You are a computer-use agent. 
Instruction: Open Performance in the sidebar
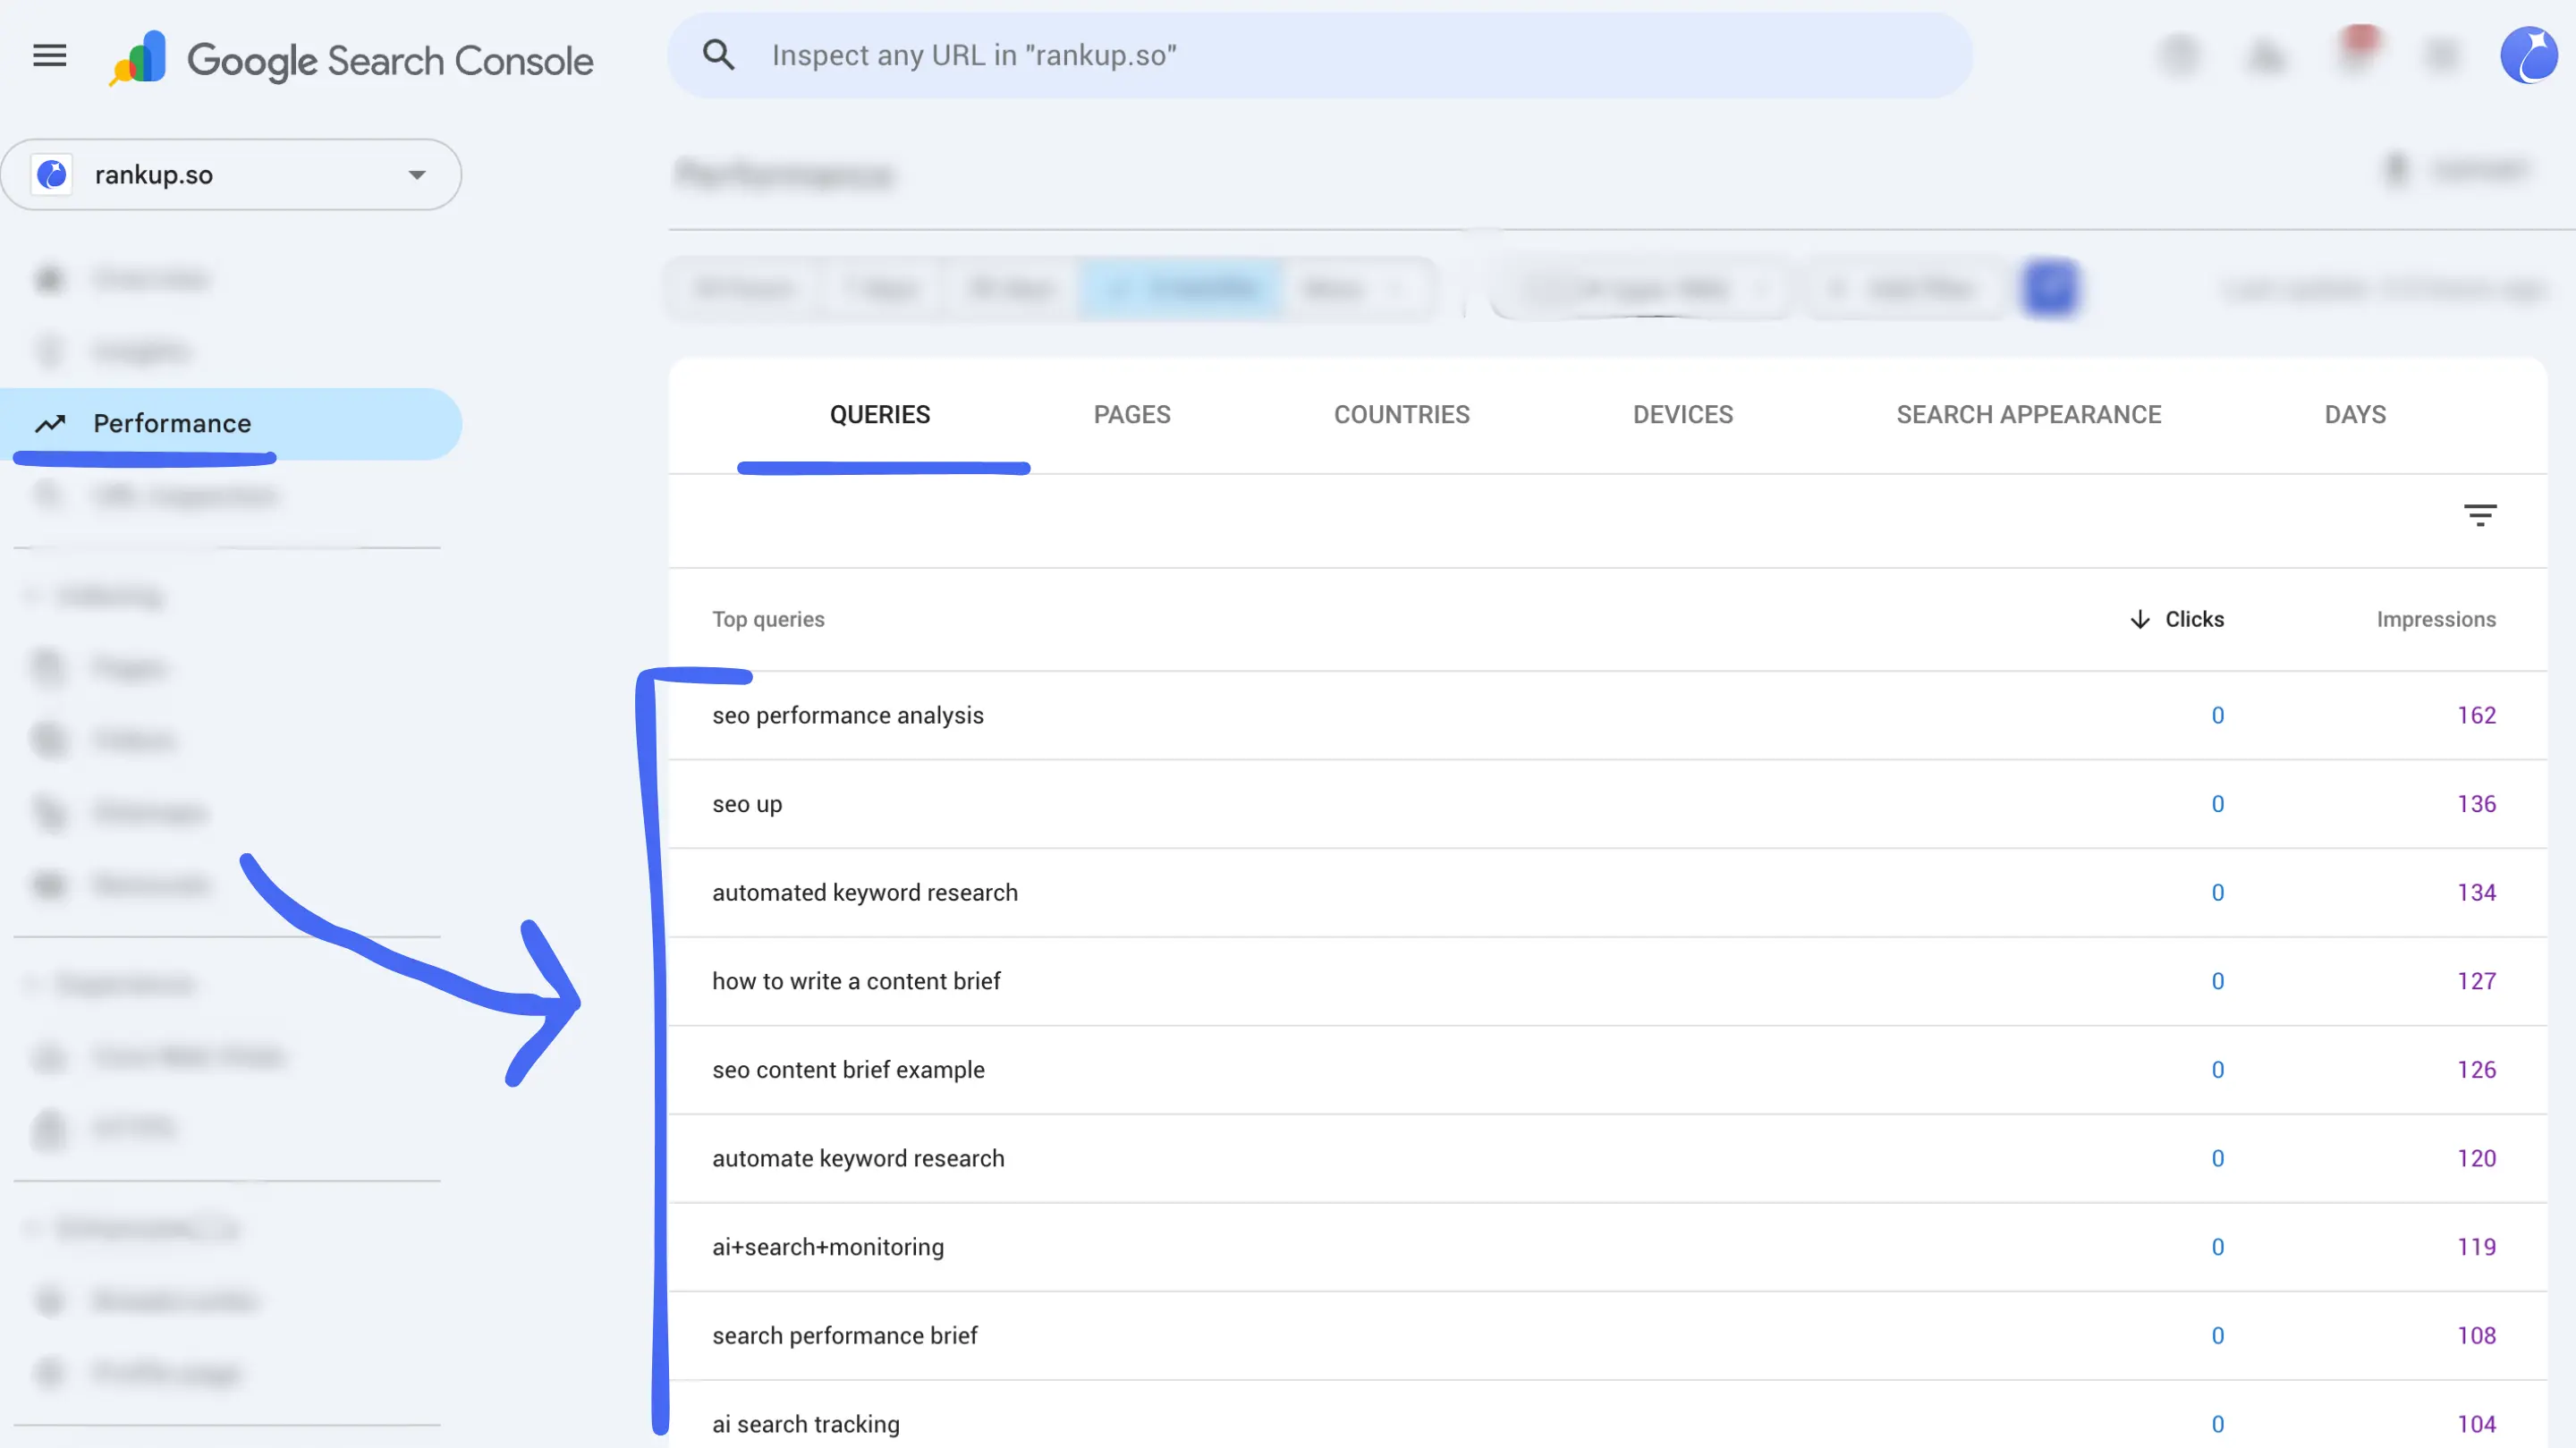(x=172, y=424)
